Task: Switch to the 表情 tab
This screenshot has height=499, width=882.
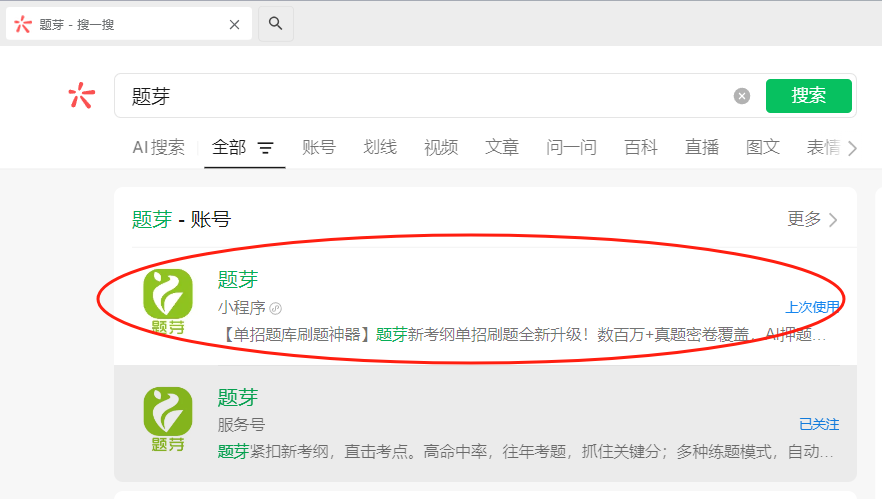Action: point(824,147)
